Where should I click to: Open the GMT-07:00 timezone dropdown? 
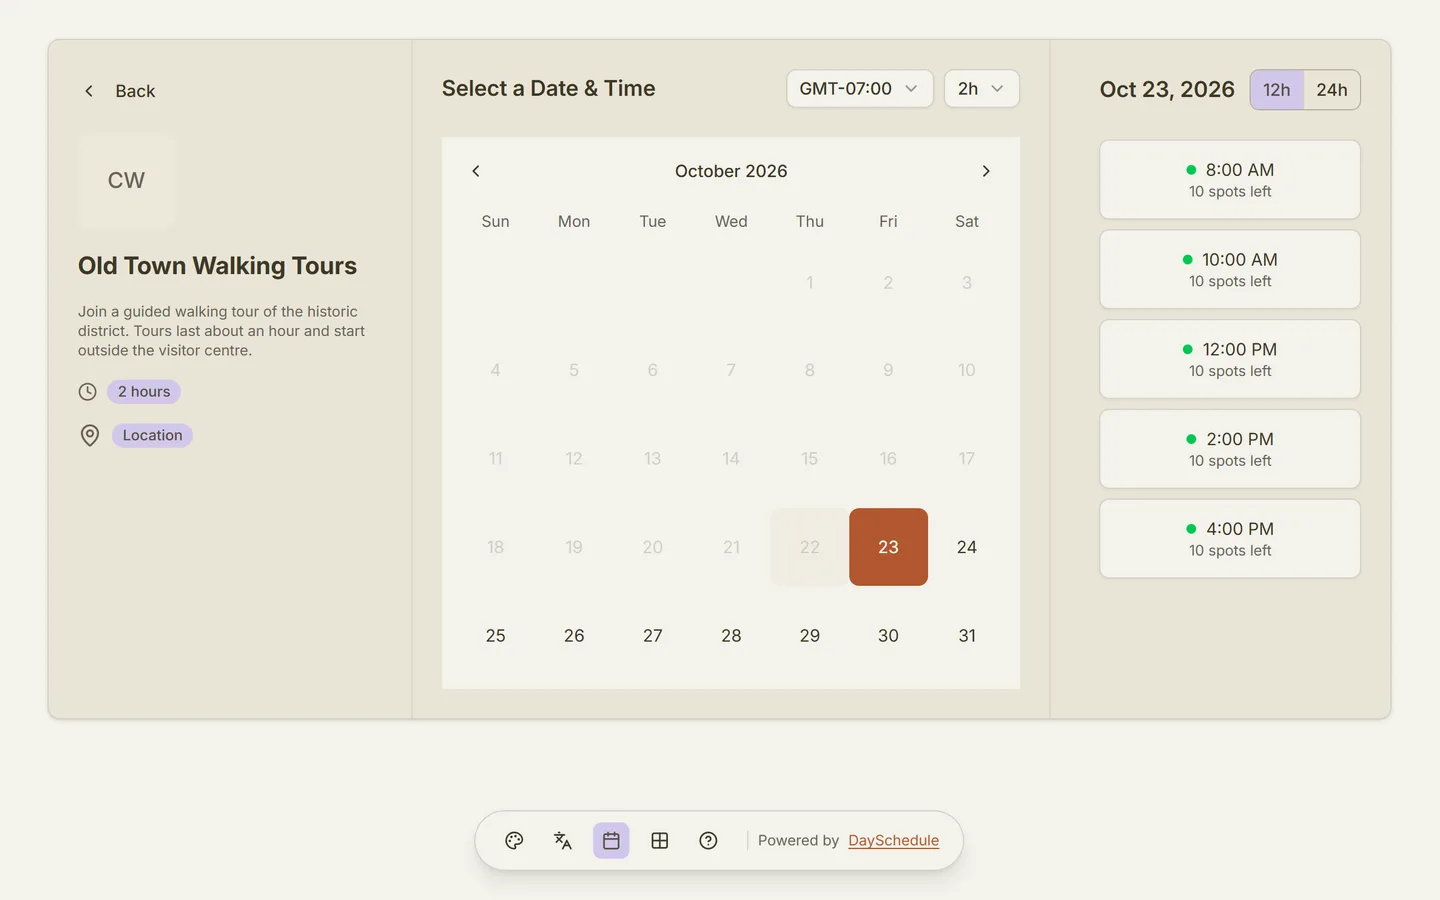pos(860,89)
